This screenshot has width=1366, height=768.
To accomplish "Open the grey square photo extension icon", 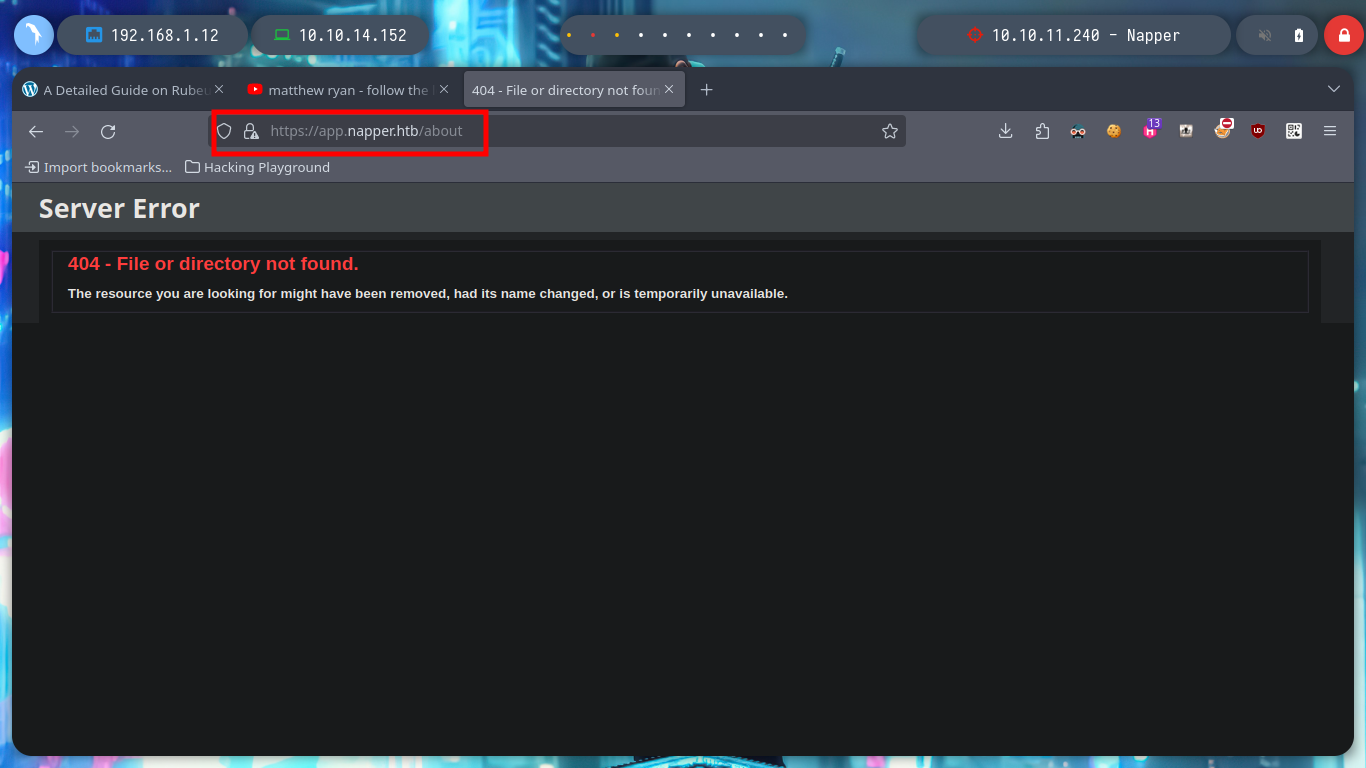I will pyautogui.click(x=1186, y=131).
